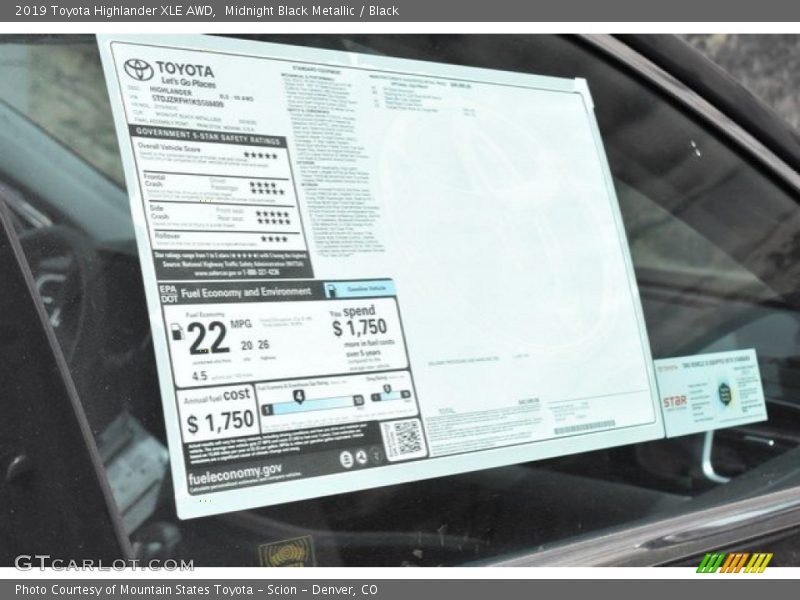Click the 'Side Crash' rating label
Screen dimensions: 800x600
tap(159, 212)
